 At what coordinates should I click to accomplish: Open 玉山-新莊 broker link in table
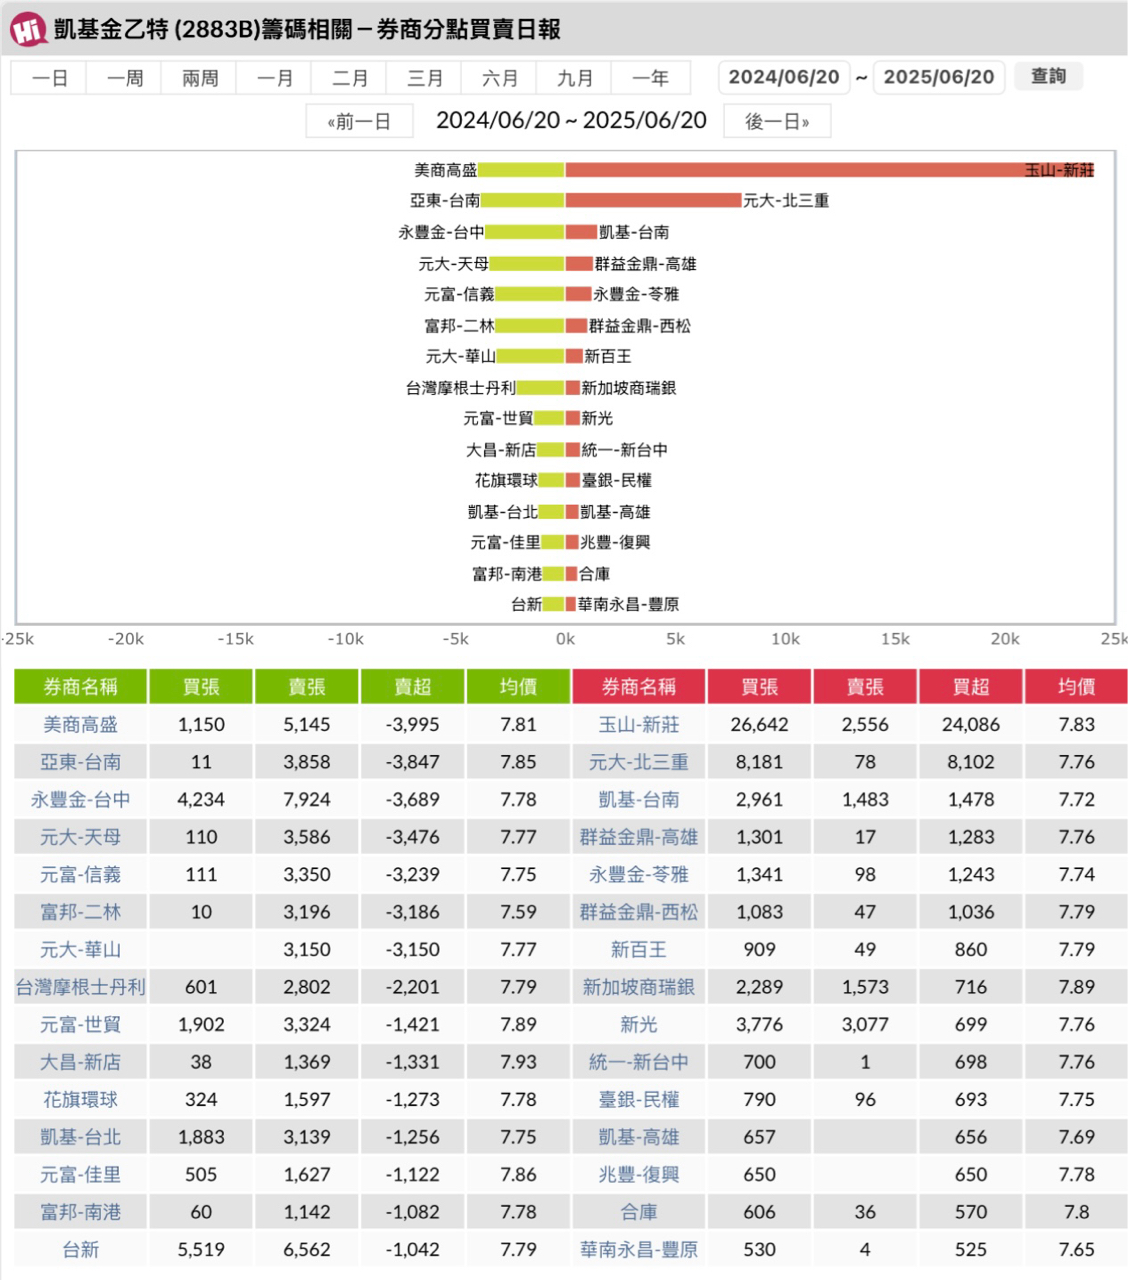(638, 725)
